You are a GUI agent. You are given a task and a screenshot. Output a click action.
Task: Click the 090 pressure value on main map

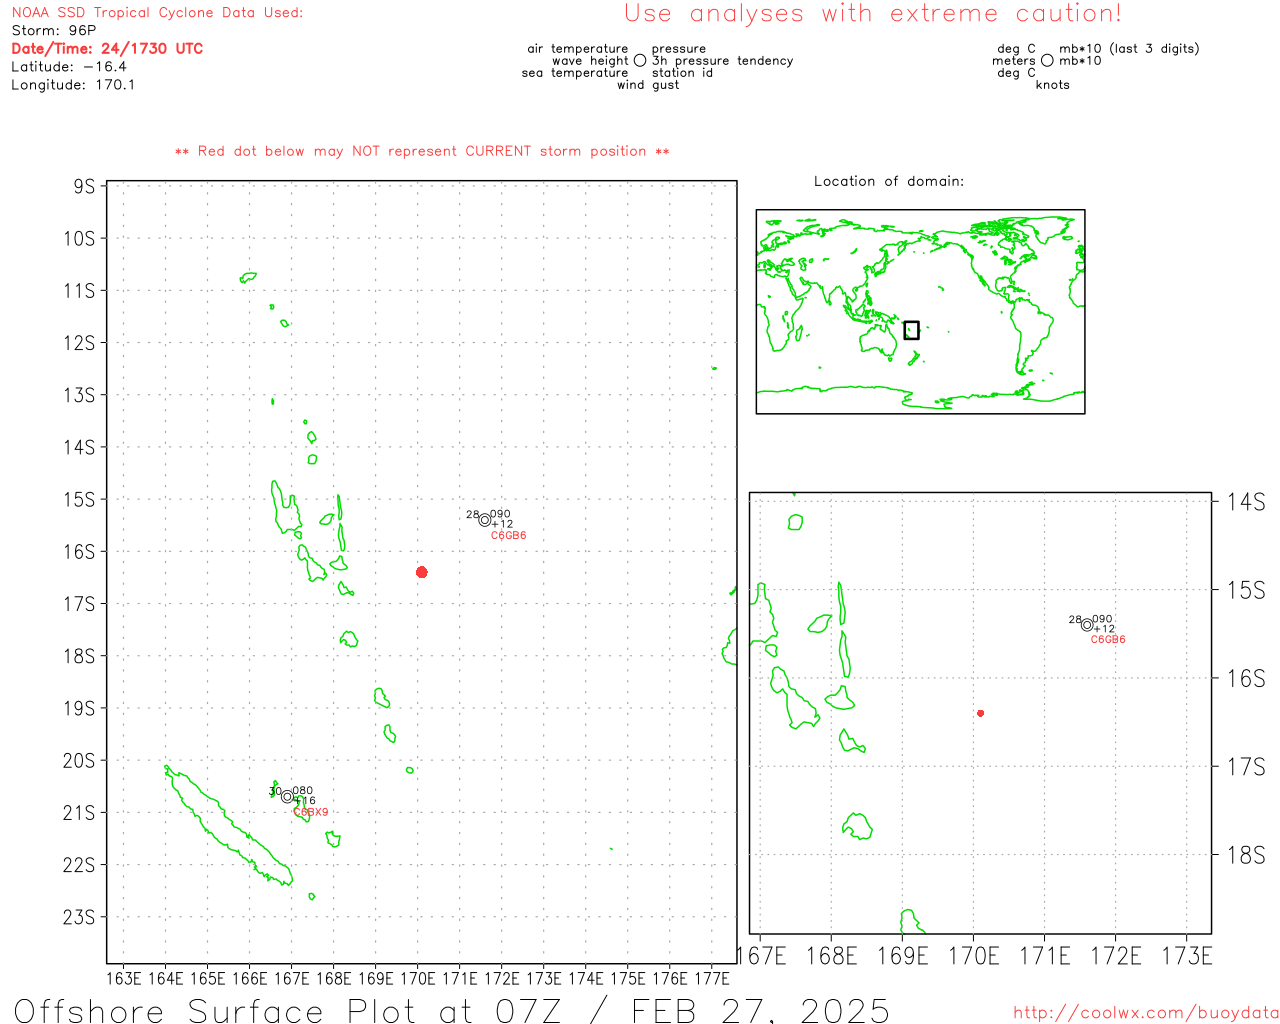[500, 514]
